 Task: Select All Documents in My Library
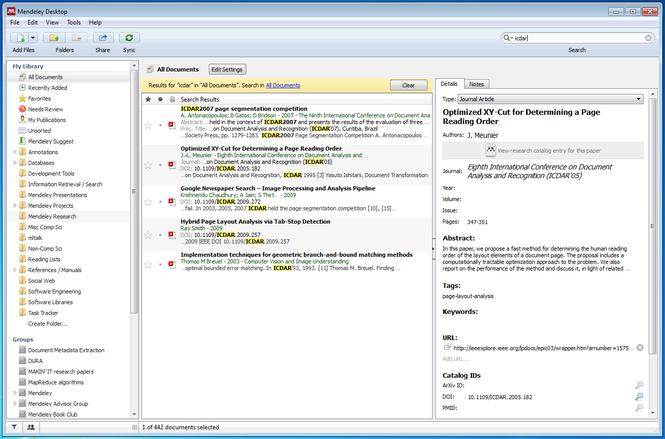[45, 77]
